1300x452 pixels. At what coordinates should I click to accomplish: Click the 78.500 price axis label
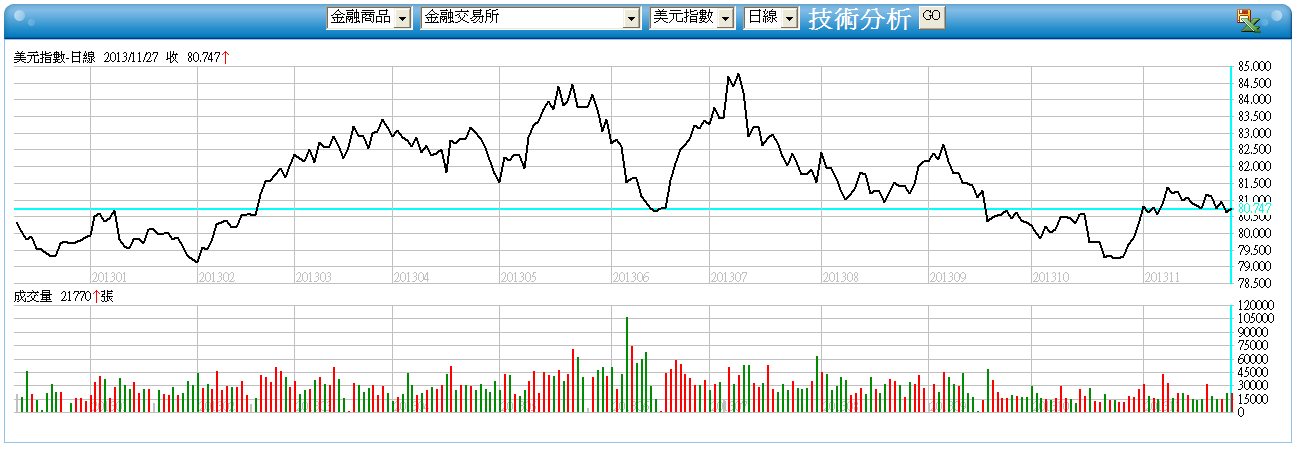pos(1254,284)
